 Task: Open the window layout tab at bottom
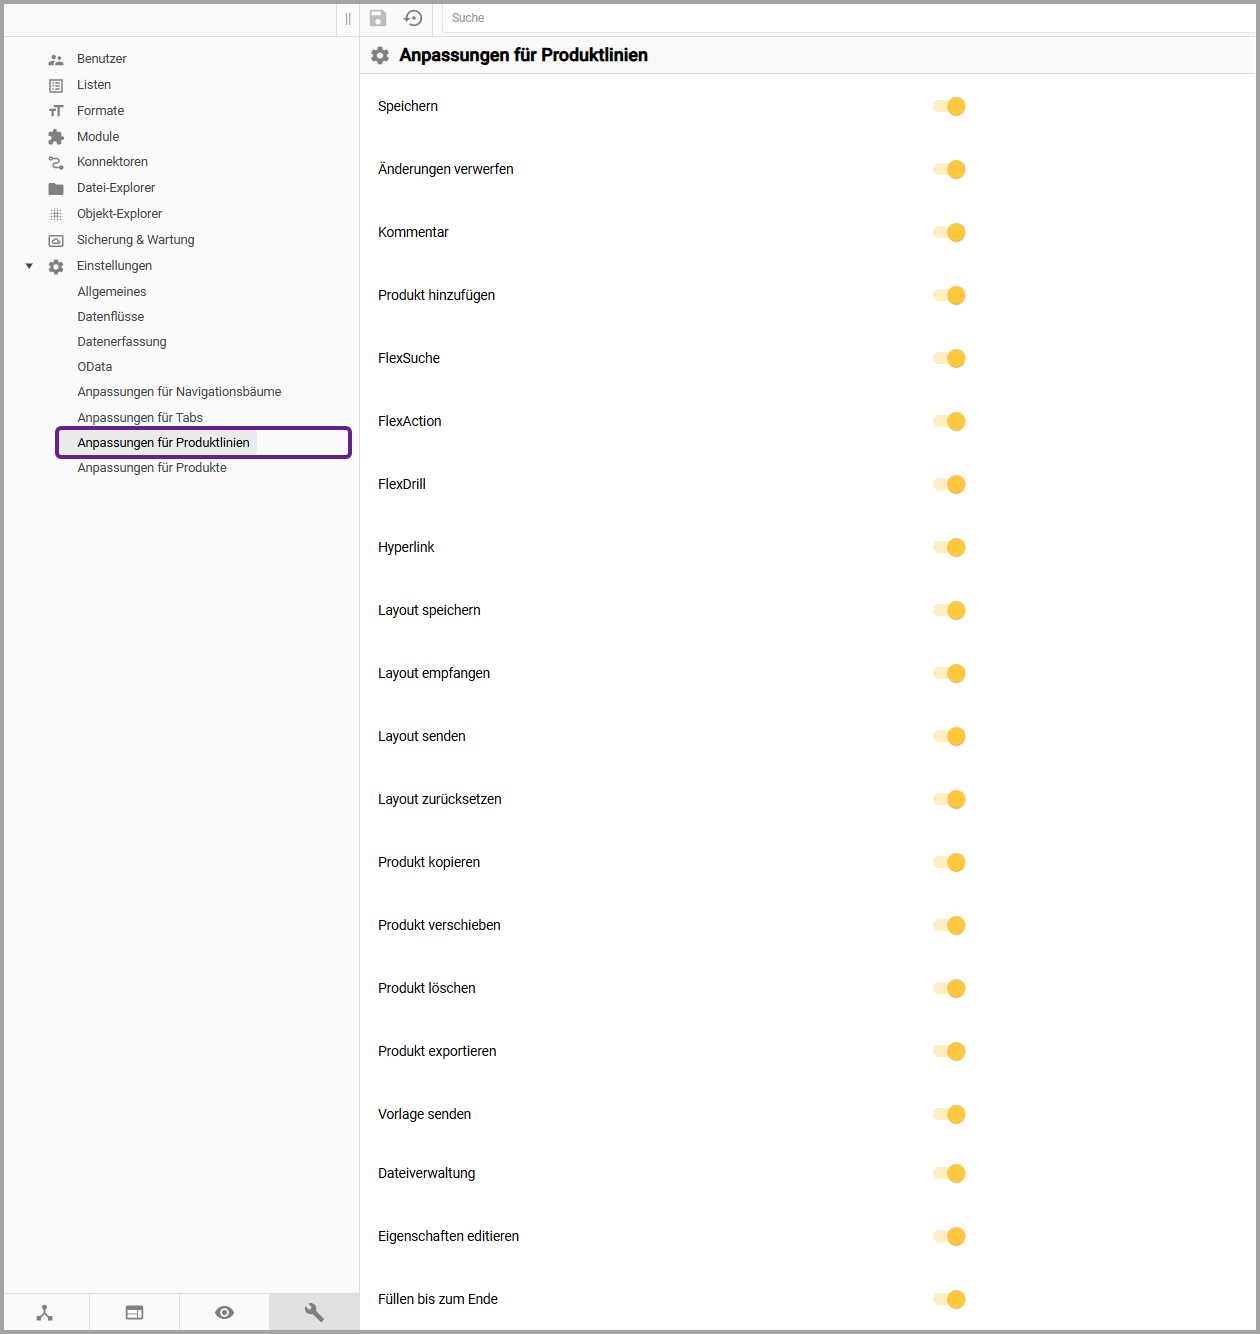(x=134, y=1312)
